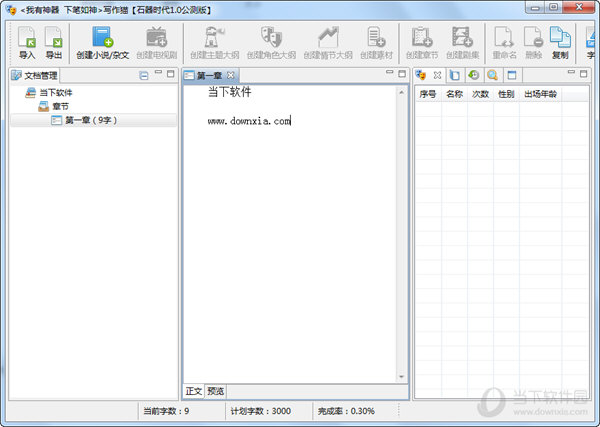Click 完成率：0.30% in status bar
This screenshot has width=600, height=427.
(346, 411)
